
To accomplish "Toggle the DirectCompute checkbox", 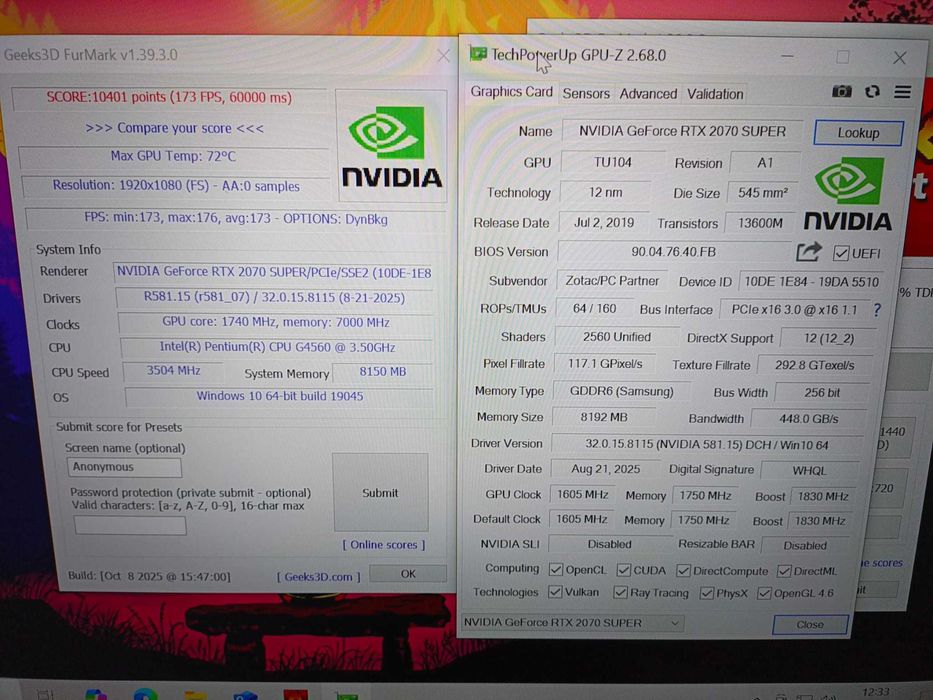I will click(x=684, y=571).
